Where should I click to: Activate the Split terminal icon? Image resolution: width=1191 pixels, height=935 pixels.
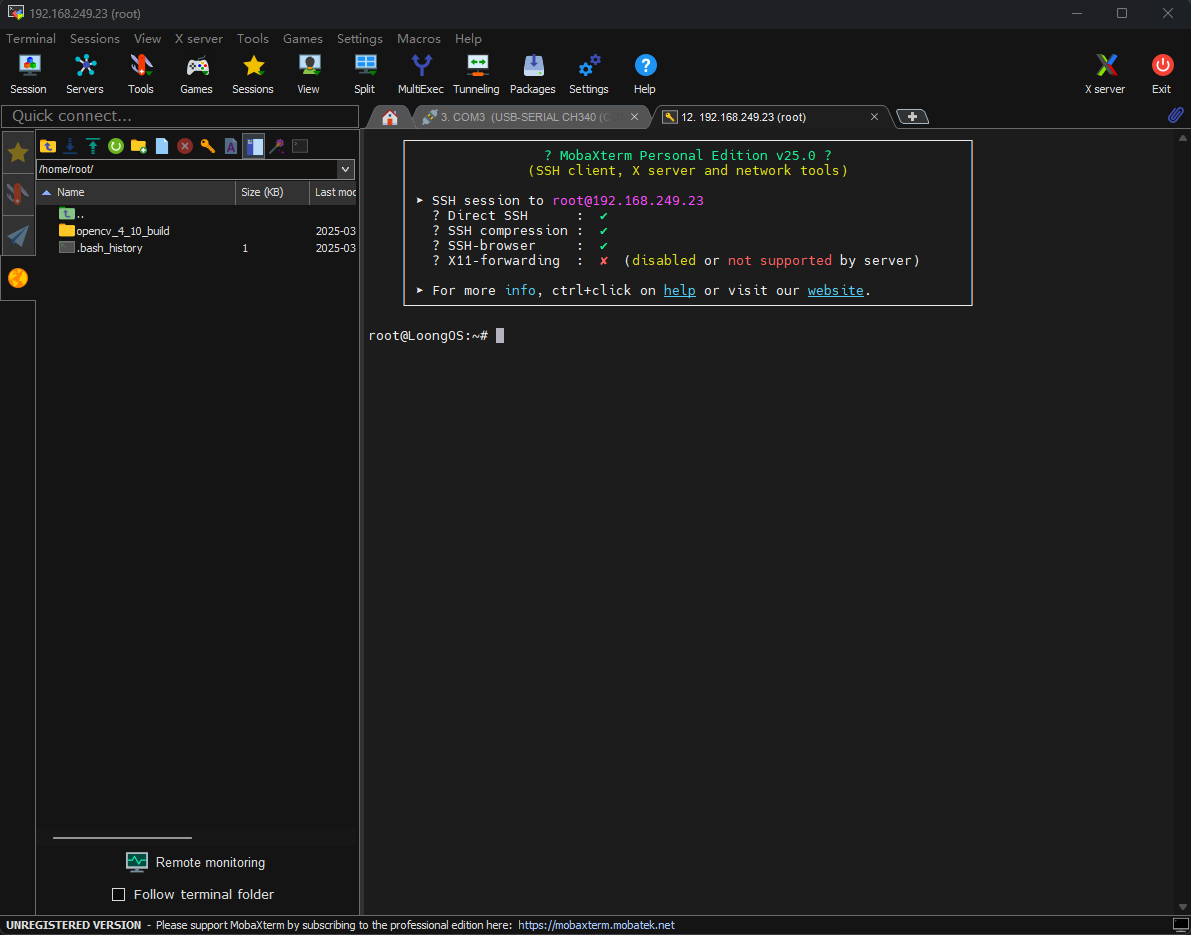click(x=365, y=74)
